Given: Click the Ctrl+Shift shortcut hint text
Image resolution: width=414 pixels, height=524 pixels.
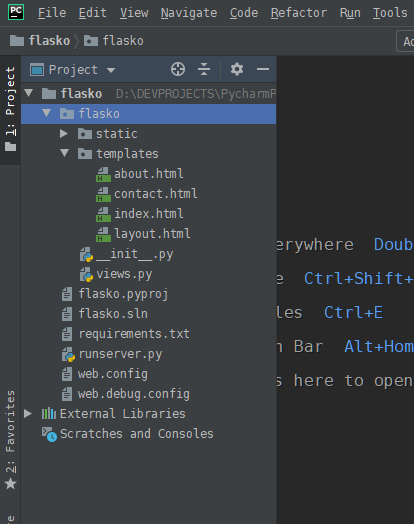Looking at the screenshot, I should click(359, 278).
